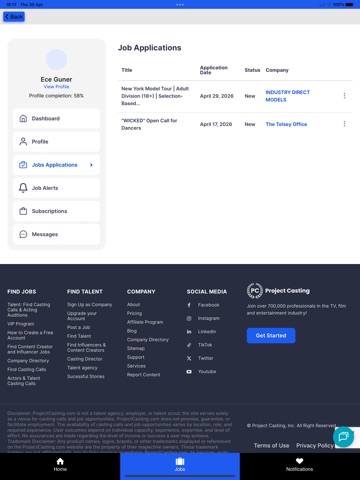Open Support link in footer

[x=136, y=357]
